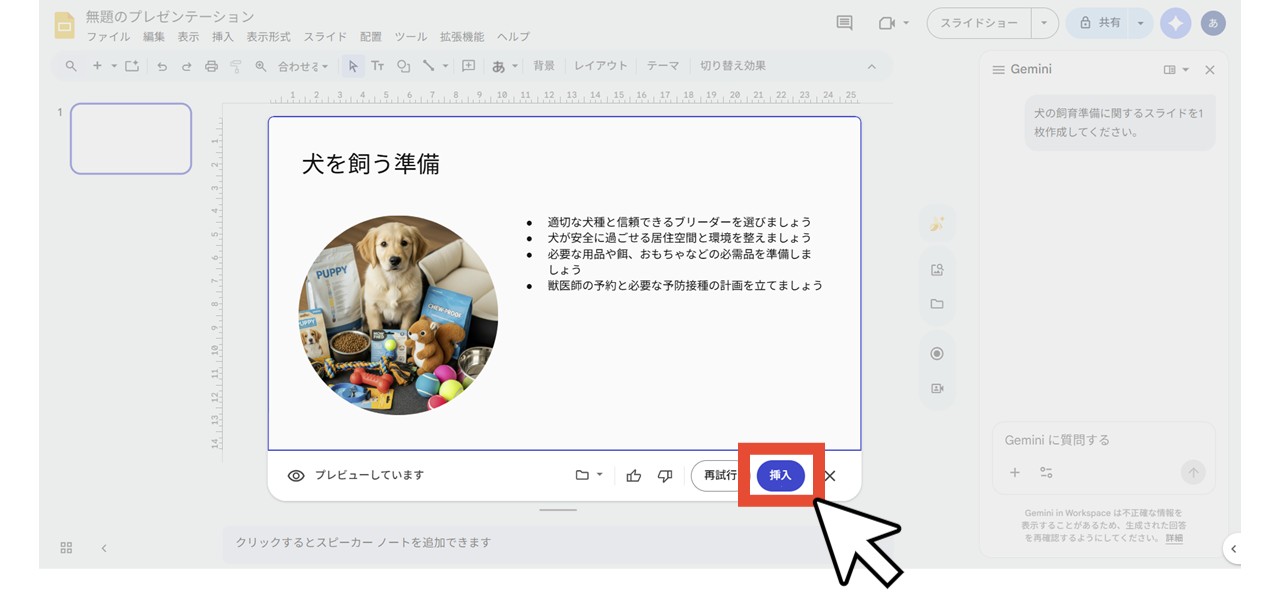Open the スライド menu
Screen dimensions: 1280x593
pyautogui.click(x=325, y=37)
